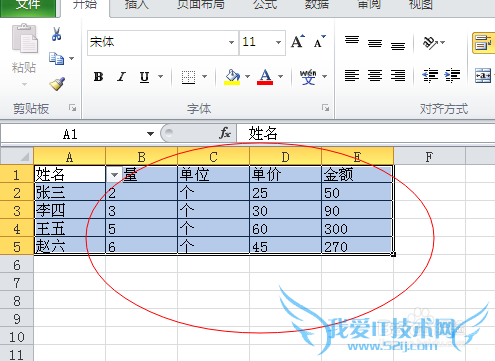Open the fill color dropdown arrow
Screen dimensions: 495x361
(x=247, y=77)
